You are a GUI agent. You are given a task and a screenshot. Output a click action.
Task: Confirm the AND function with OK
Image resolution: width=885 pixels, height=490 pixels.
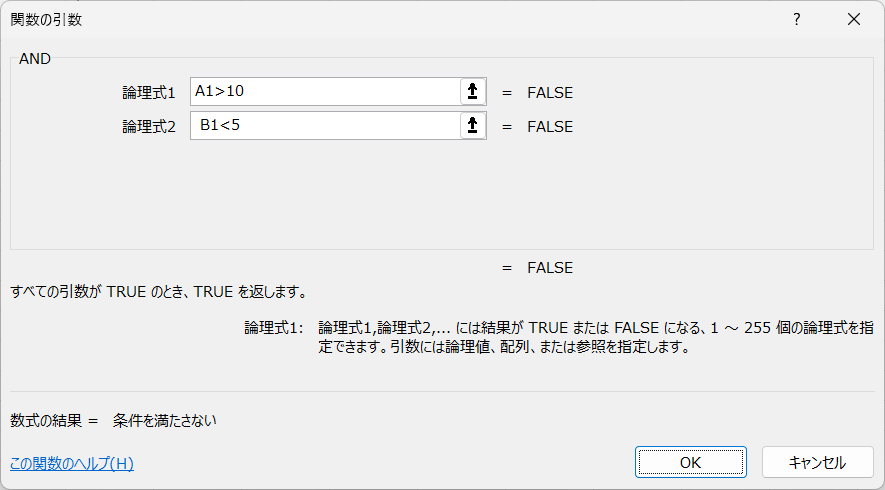coord(690,462)
